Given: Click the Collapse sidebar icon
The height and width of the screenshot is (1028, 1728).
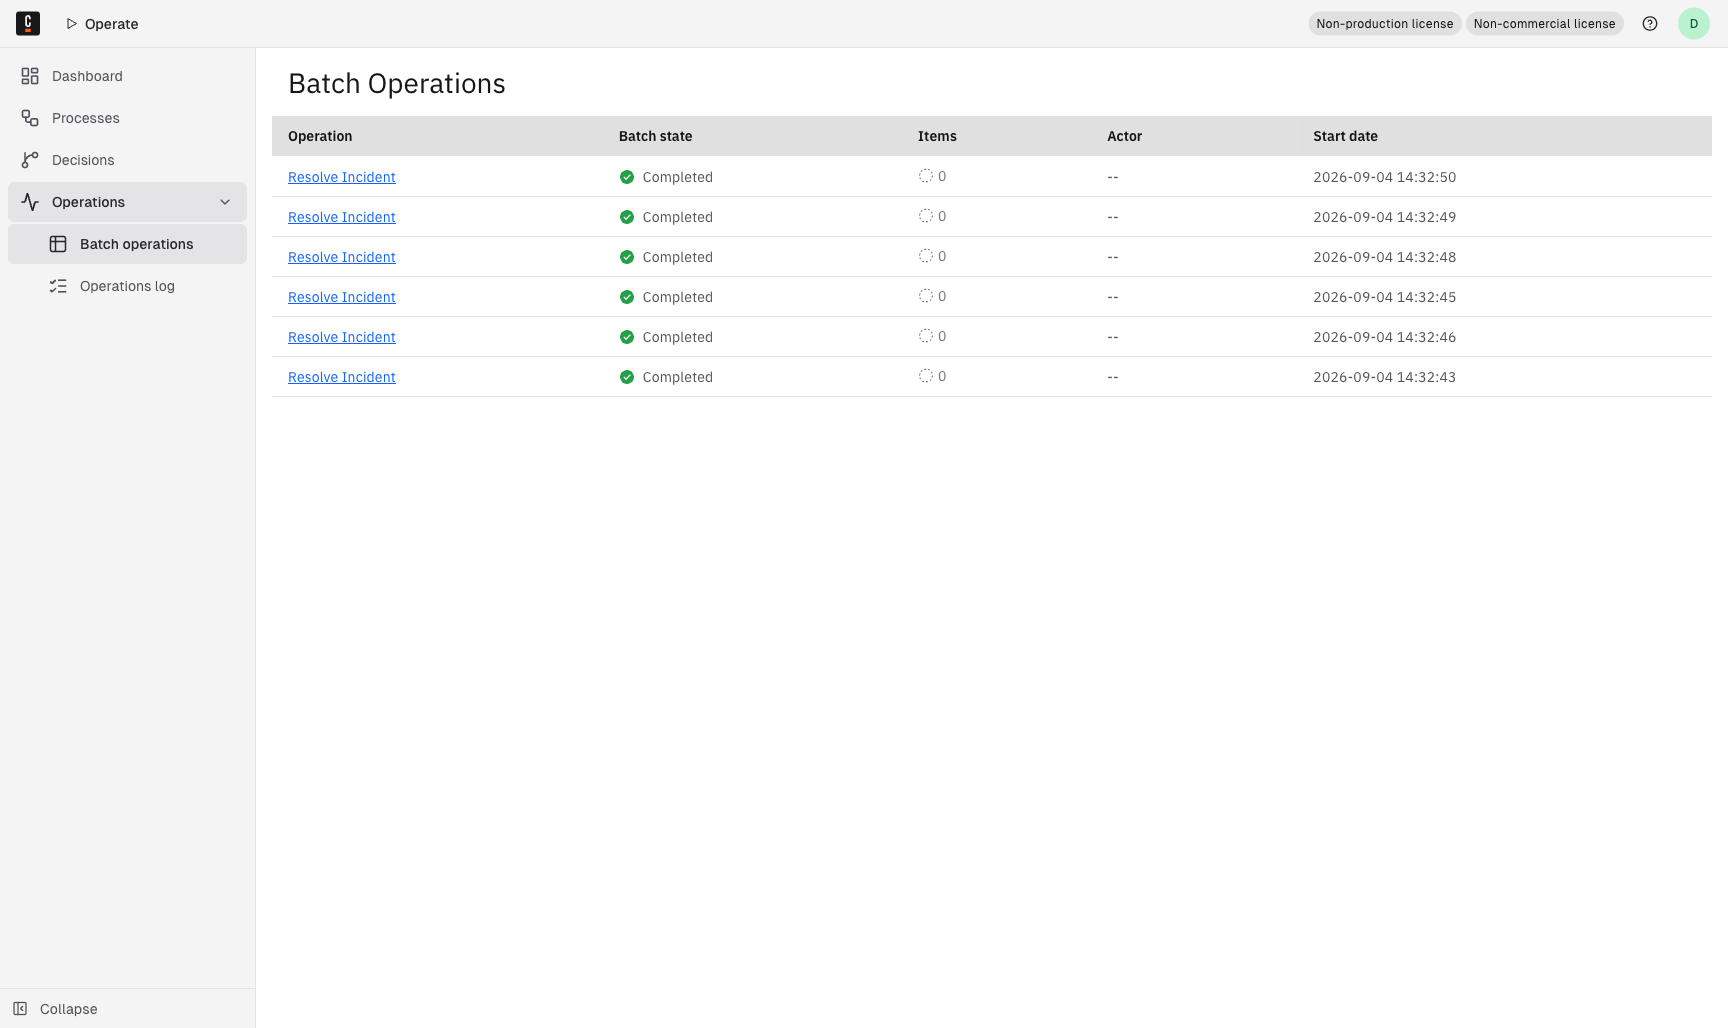Looking at the screenshot, I should point(20,1009).
